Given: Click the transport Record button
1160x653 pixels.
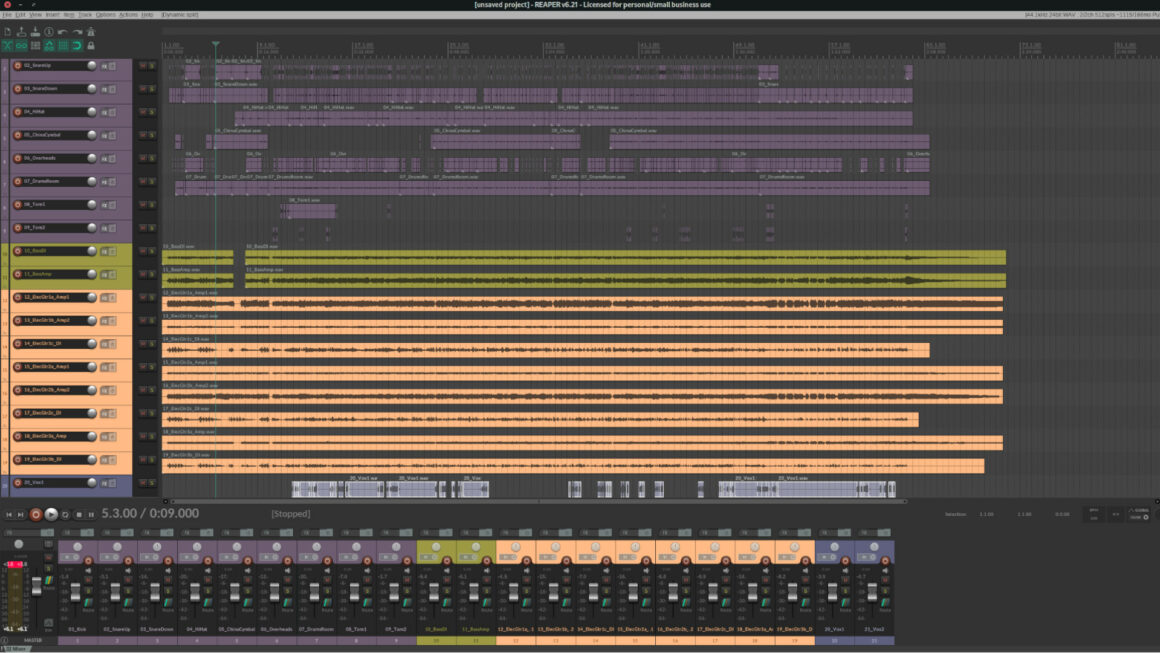Looking at the screenshot, I should pyautogui.click(x=36, y=514).
